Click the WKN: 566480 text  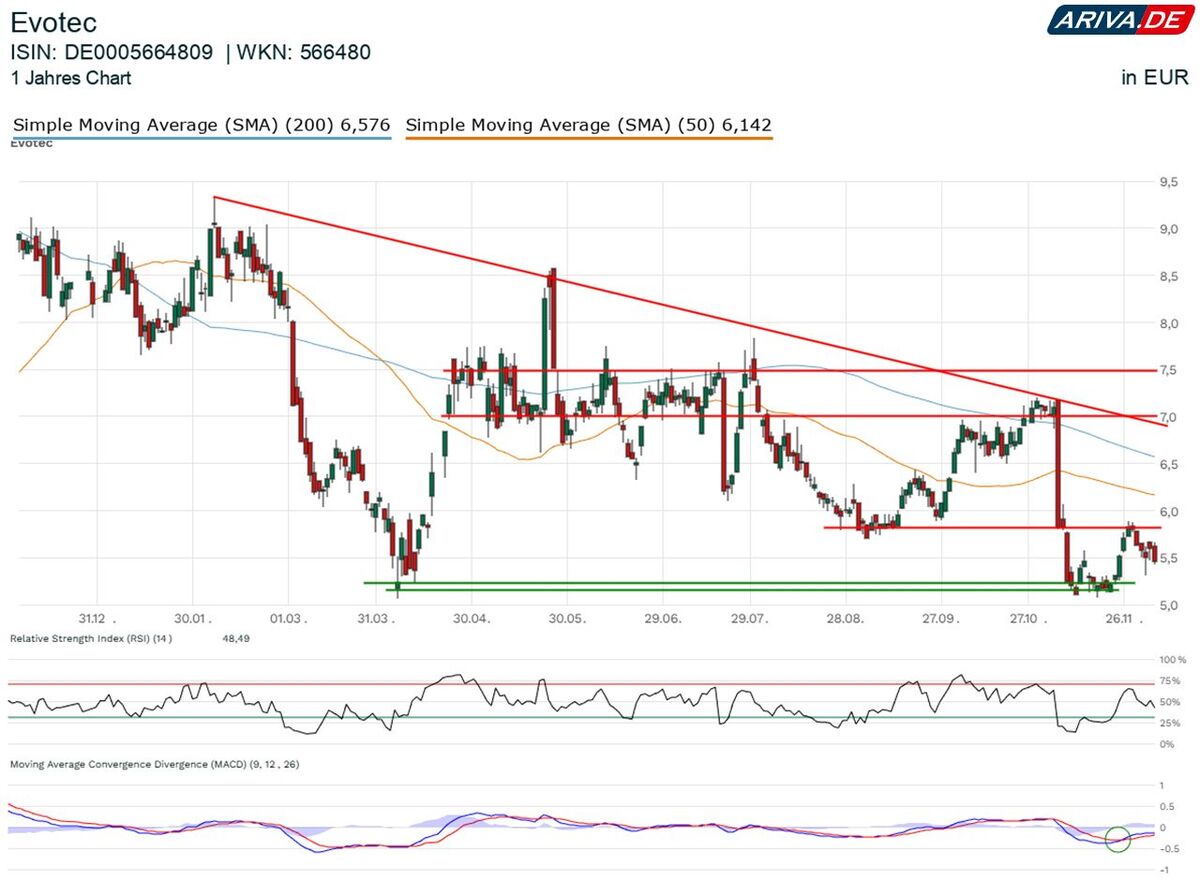304,52
